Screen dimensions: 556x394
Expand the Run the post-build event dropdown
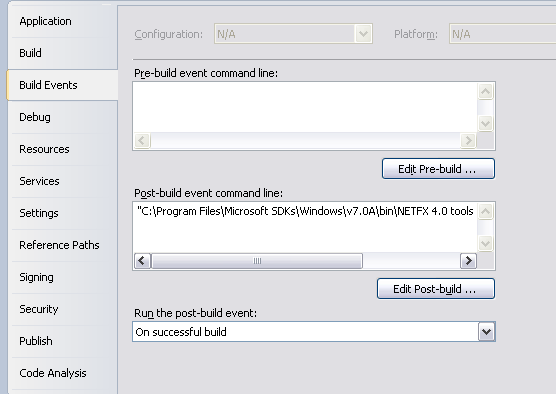[486, 332]
